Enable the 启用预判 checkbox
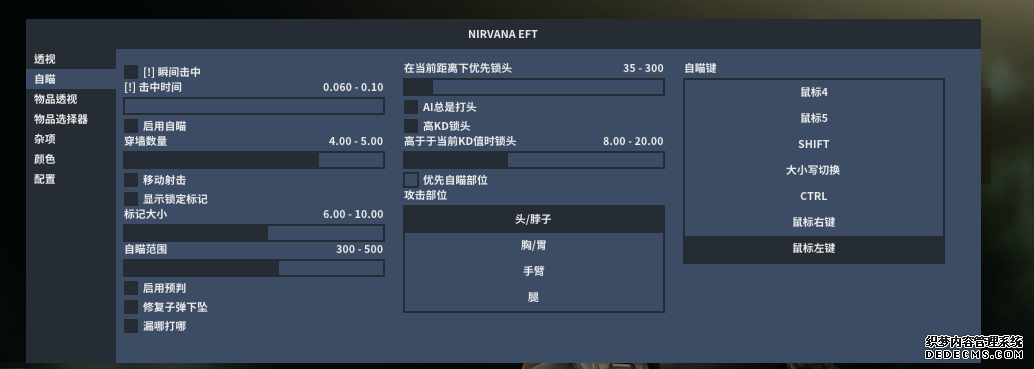The height and width of the screenshot is (369, 1034). (131, 288)
